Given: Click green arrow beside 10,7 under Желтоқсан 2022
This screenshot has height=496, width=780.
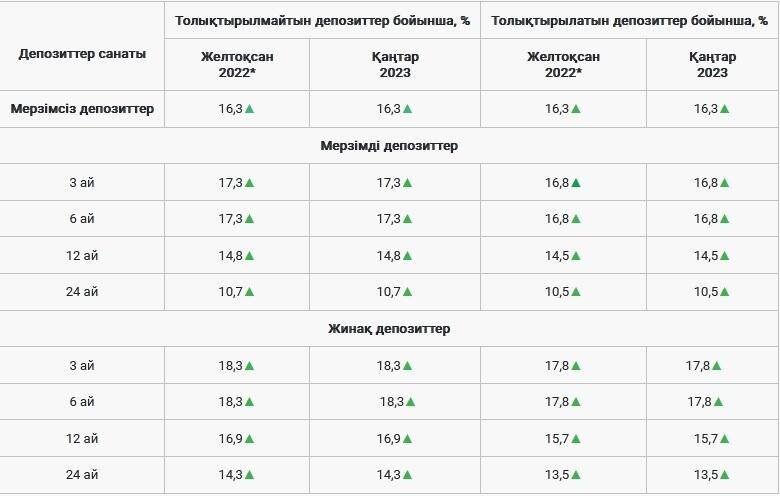Looking at the screenshot, I should tap(249, 292).
